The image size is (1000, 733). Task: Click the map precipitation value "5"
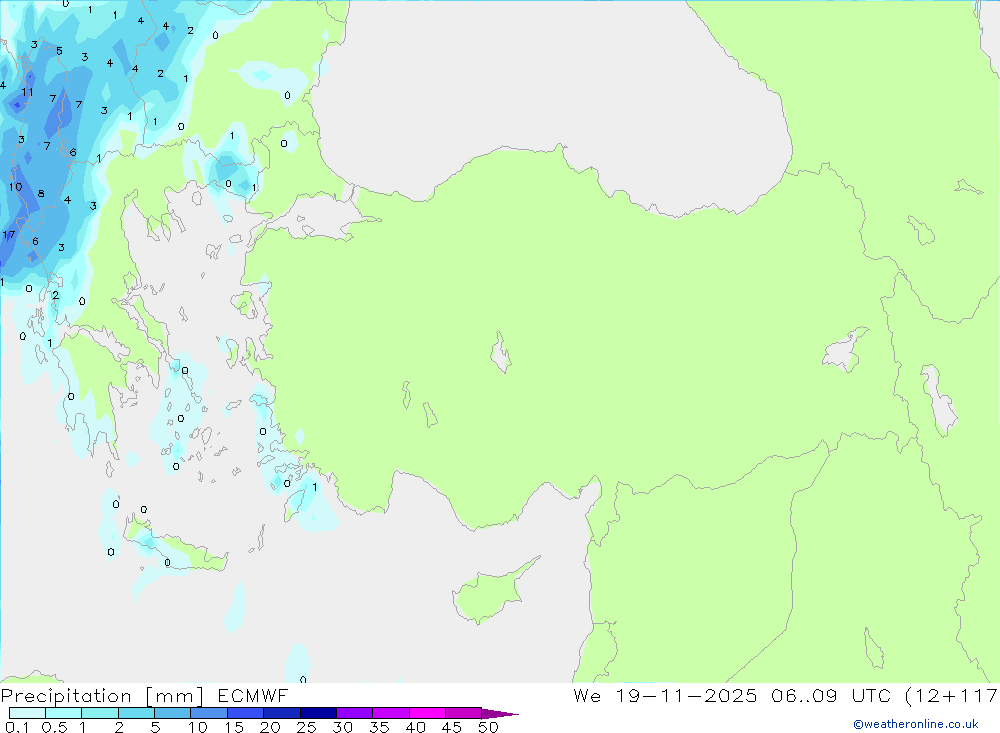[59, 51]
